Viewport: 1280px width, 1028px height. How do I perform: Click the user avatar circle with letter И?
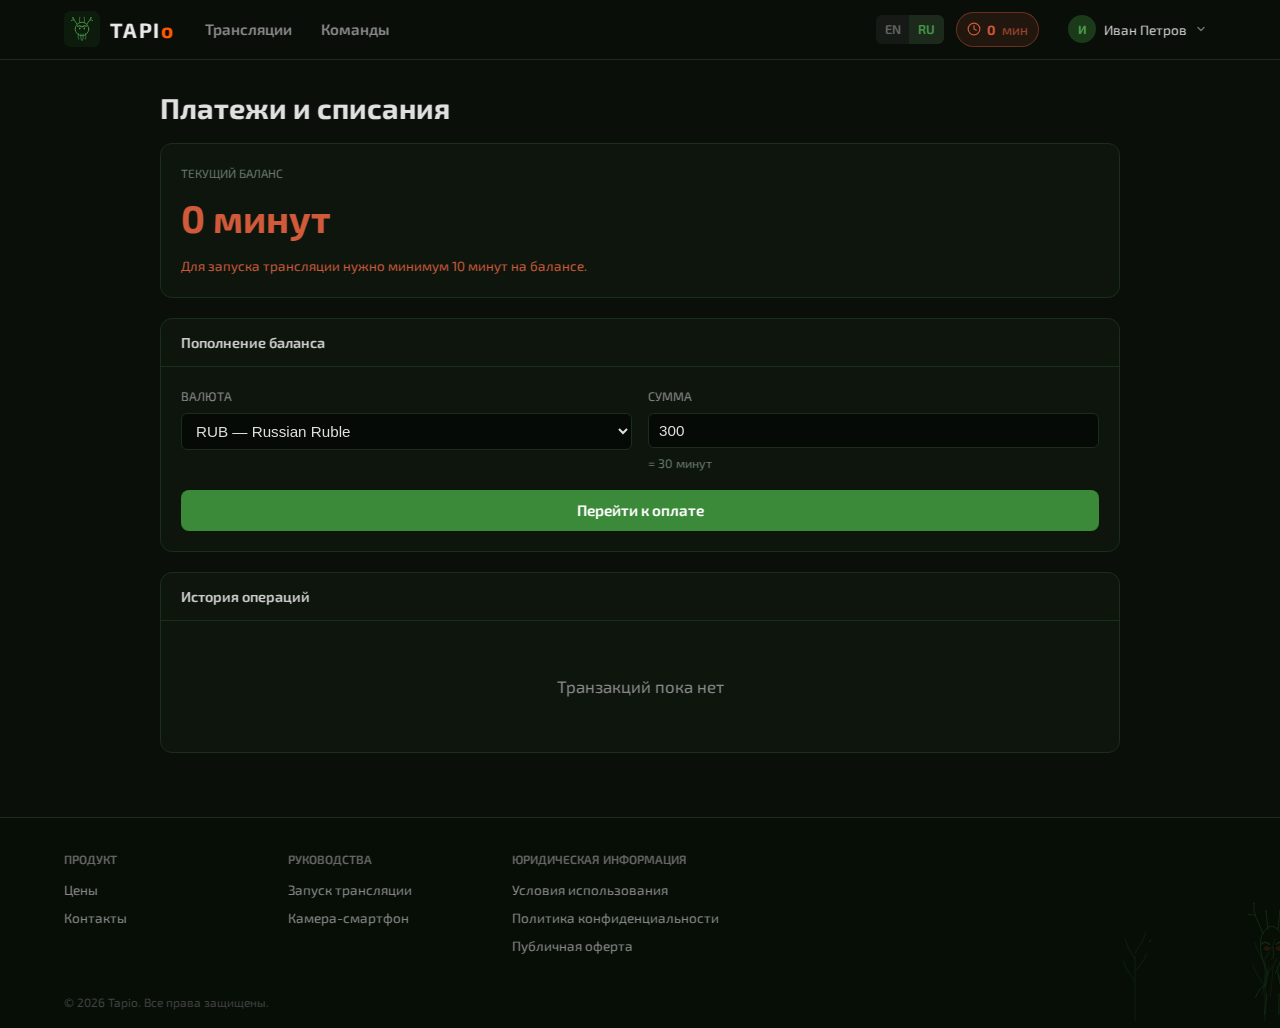pyautogui.click(x=1082, y=29)
